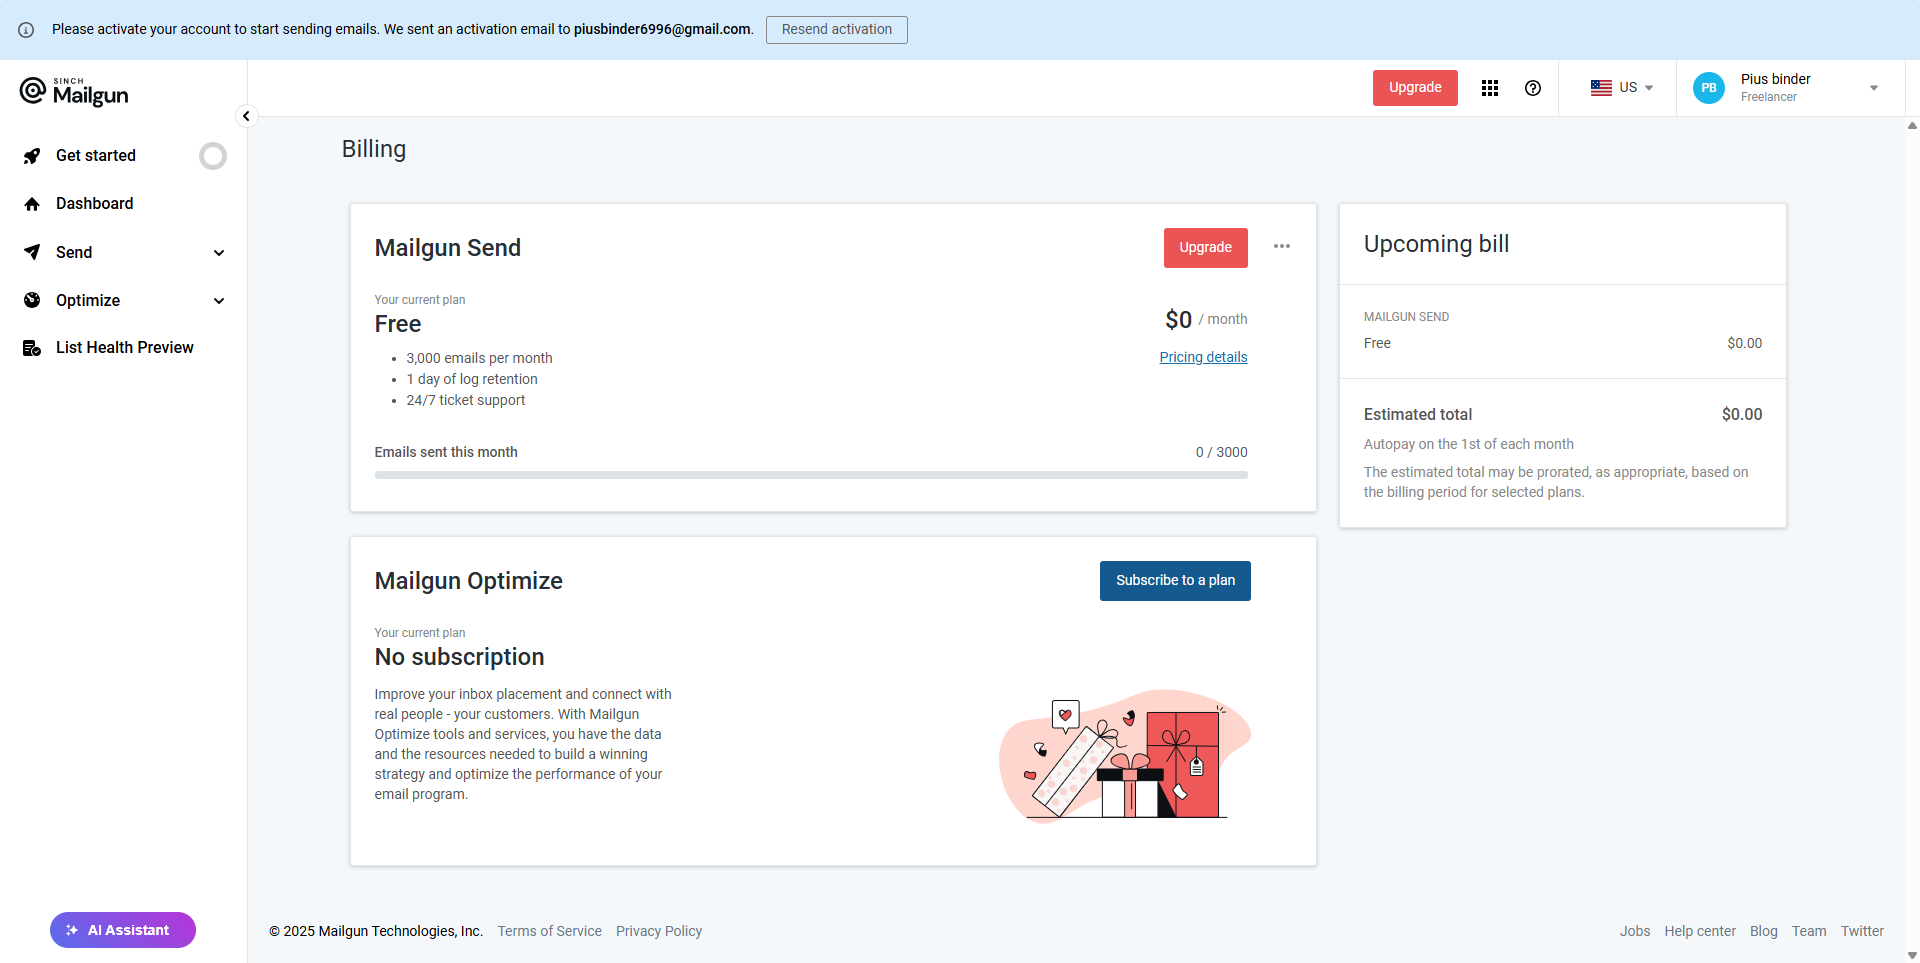
Task: Click Autopay on the 1st text
Action: point(1469,444)
